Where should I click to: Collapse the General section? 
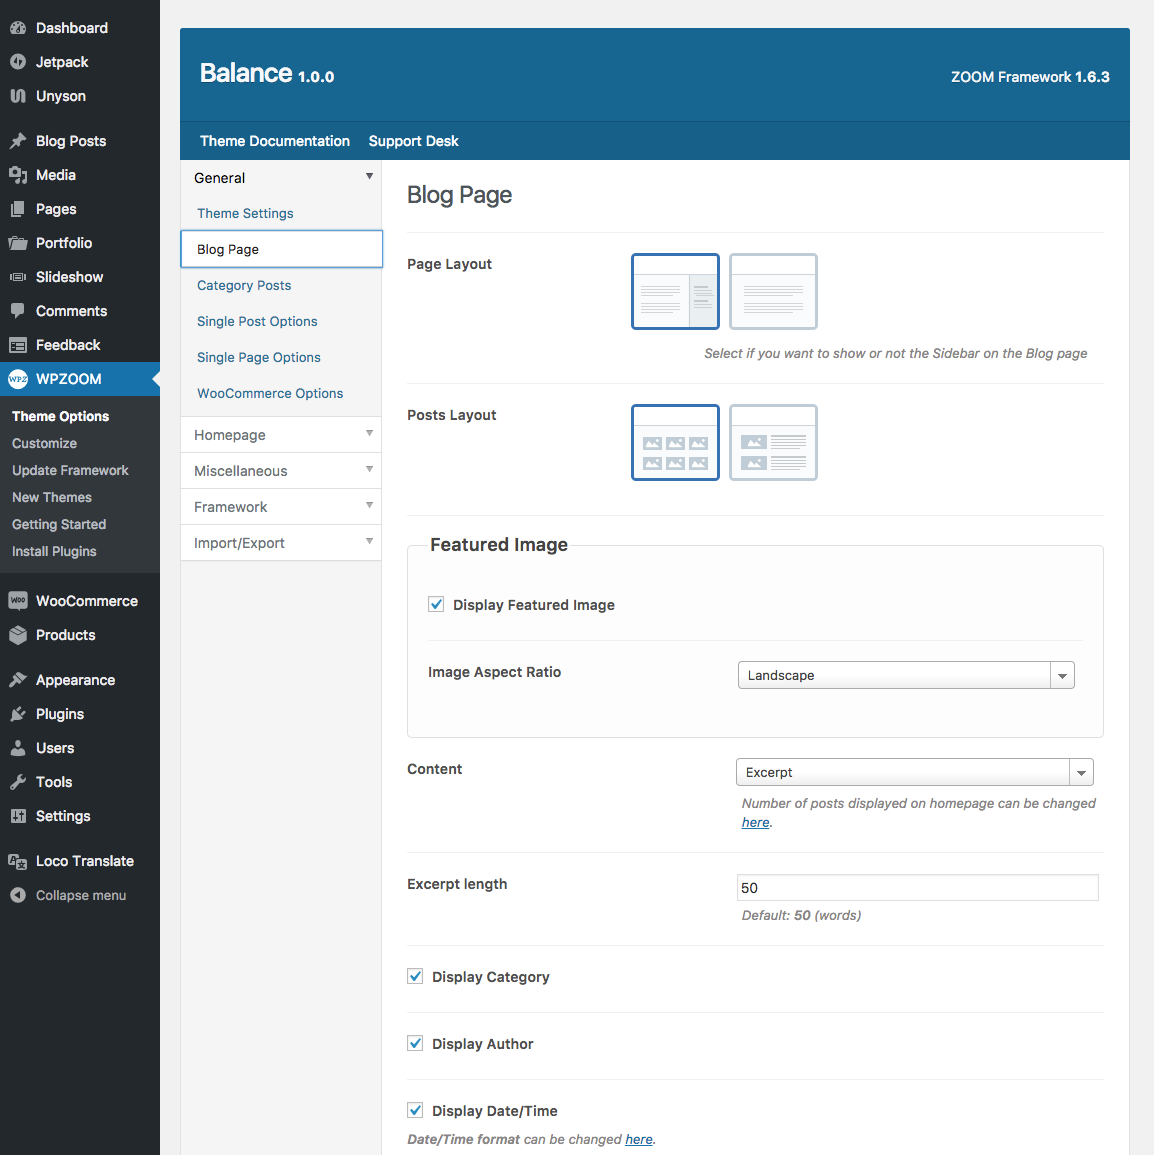281,178
